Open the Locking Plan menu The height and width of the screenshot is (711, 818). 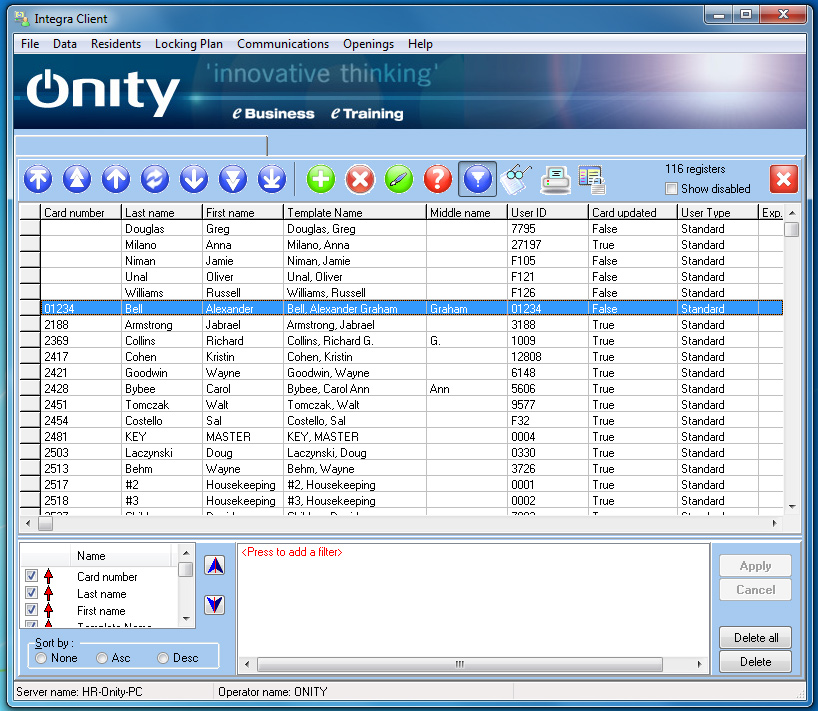click(189, 44)
